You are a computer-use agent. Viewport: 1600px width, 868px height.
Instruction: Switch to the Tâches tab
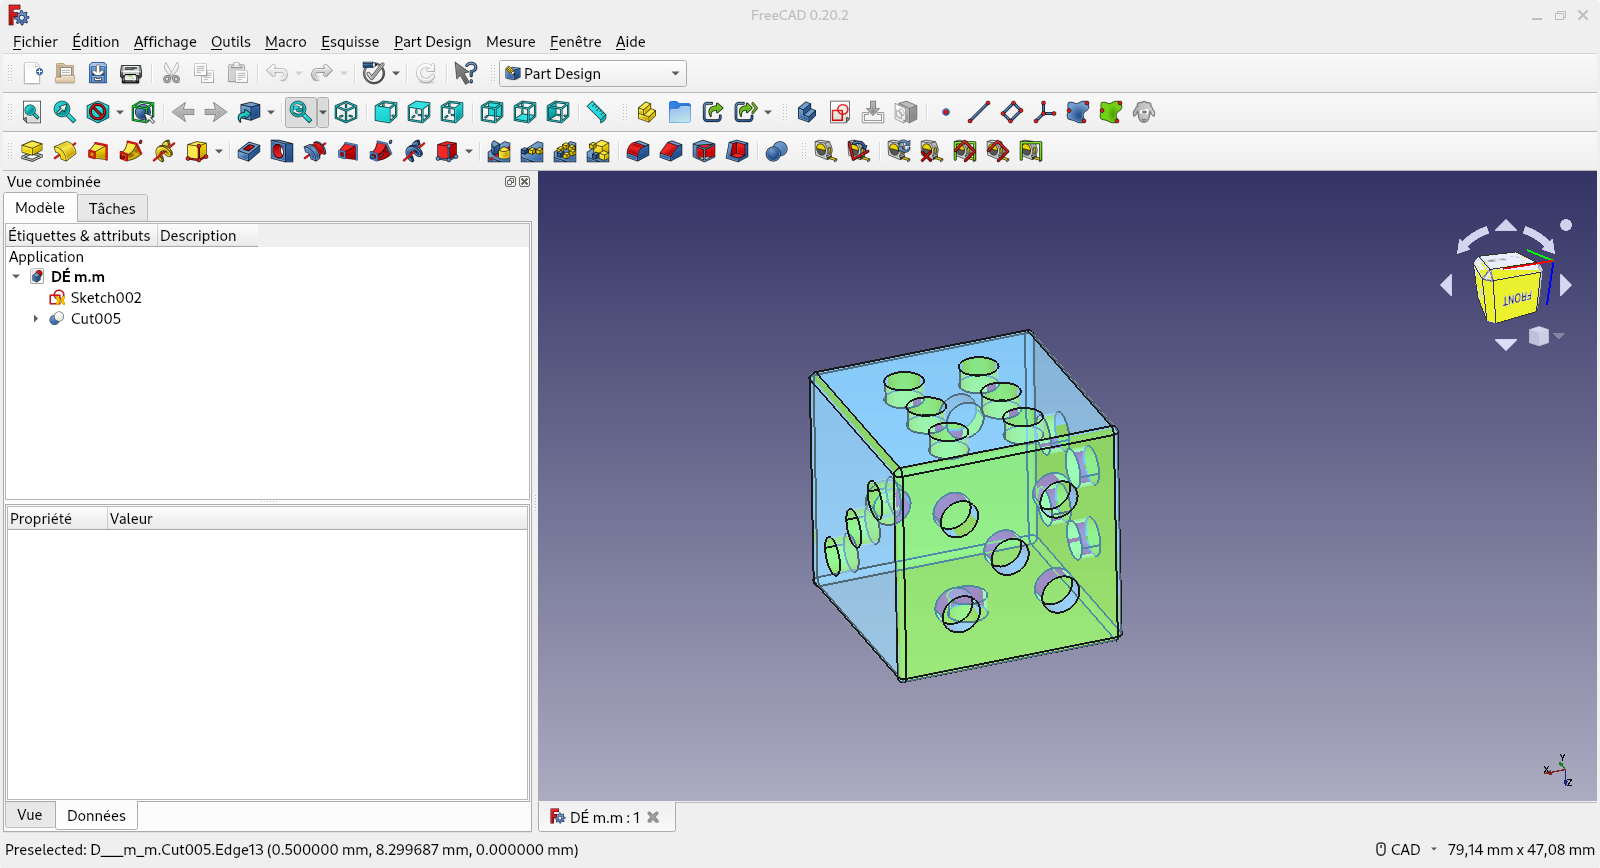coord(112,208)
